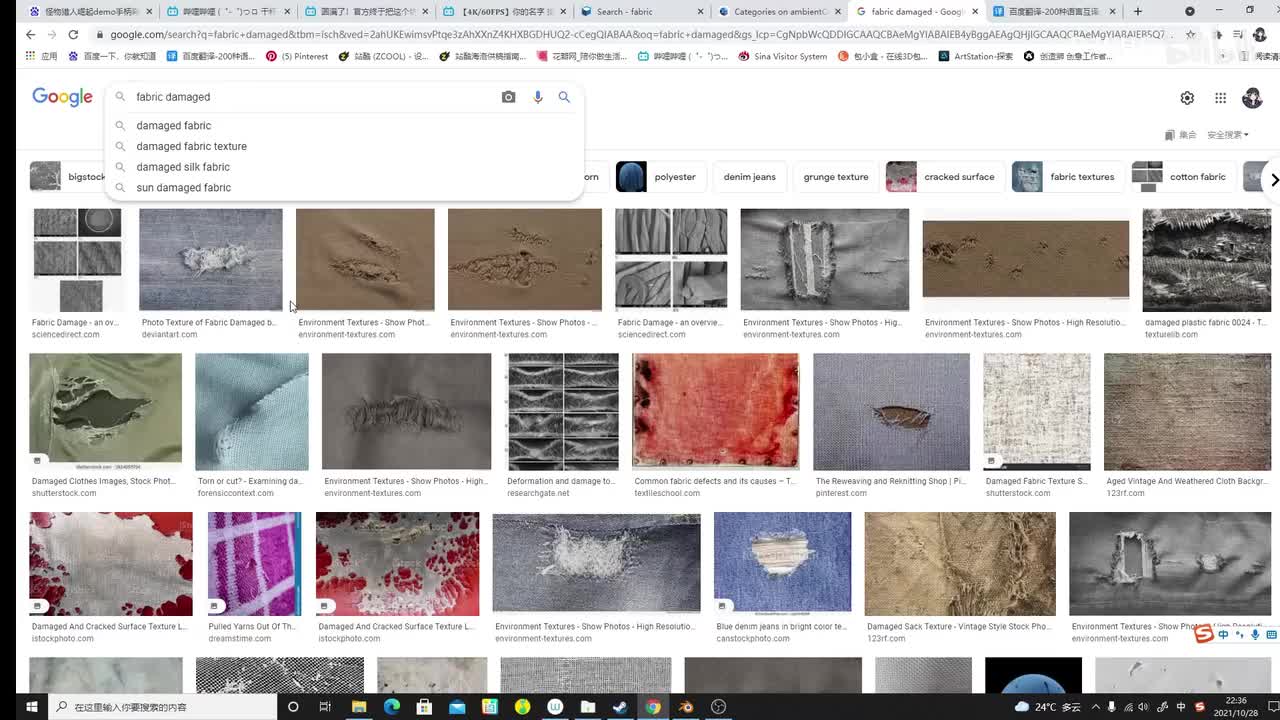Open Blender from the taskbar
This screenshot has height=720, width=1280.
click(x=686, y=707)
